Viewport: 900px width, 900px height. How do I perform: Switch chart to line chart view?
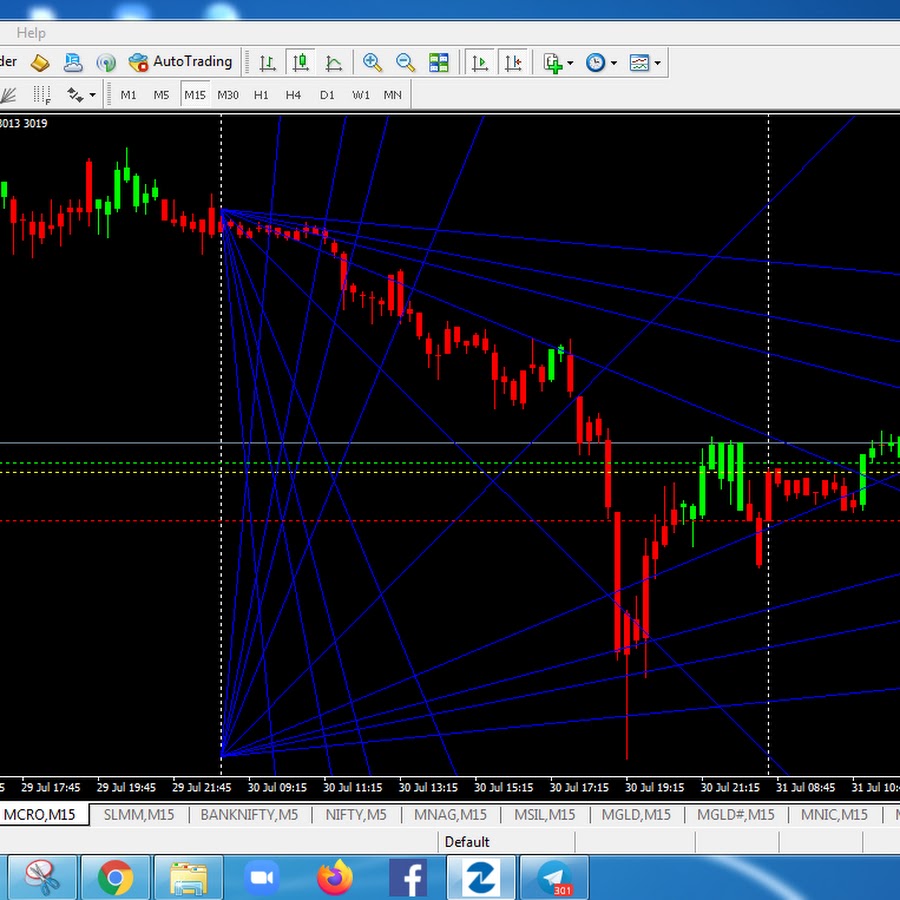[333, 62]
